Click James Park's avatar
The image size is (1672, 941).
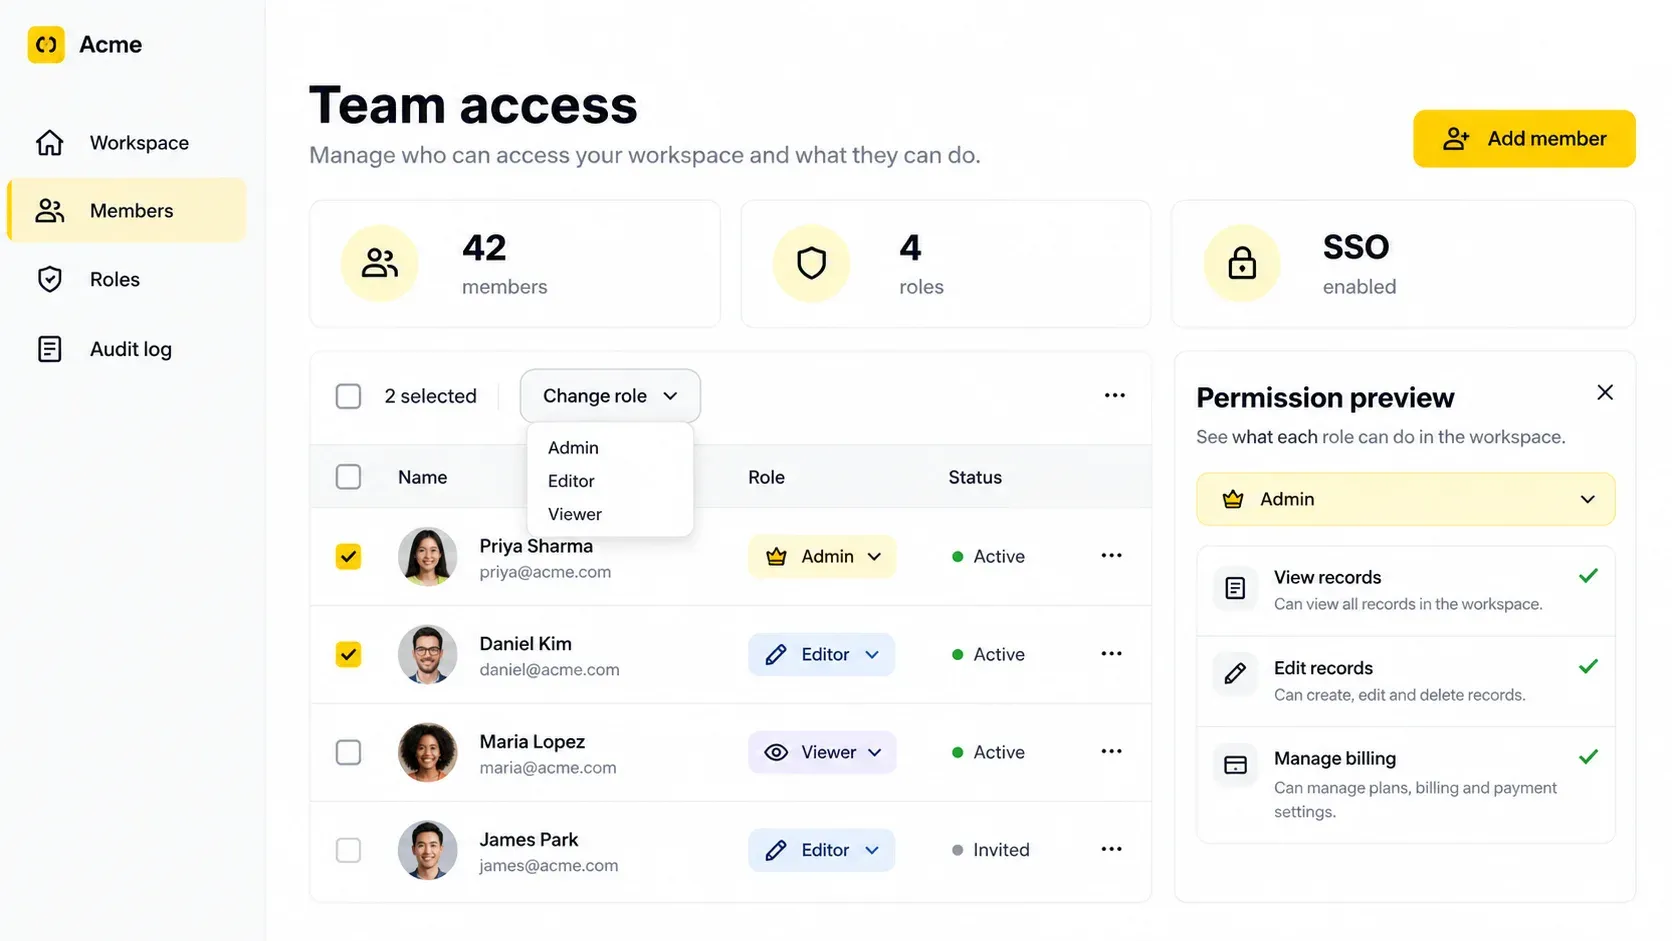coord(428,851)
